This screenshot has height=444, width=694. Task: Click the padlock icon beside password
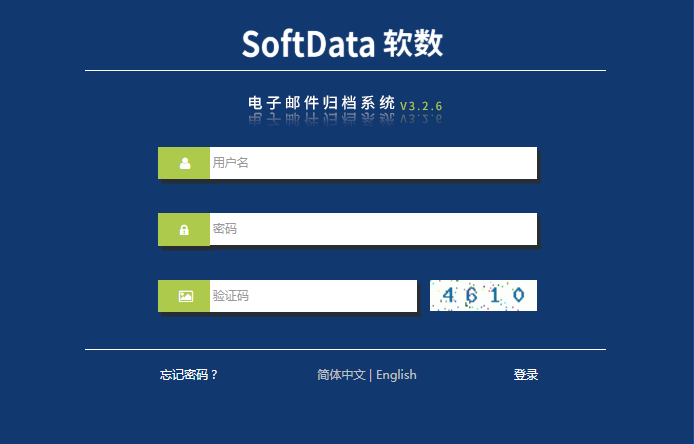(x=185, y=229)
